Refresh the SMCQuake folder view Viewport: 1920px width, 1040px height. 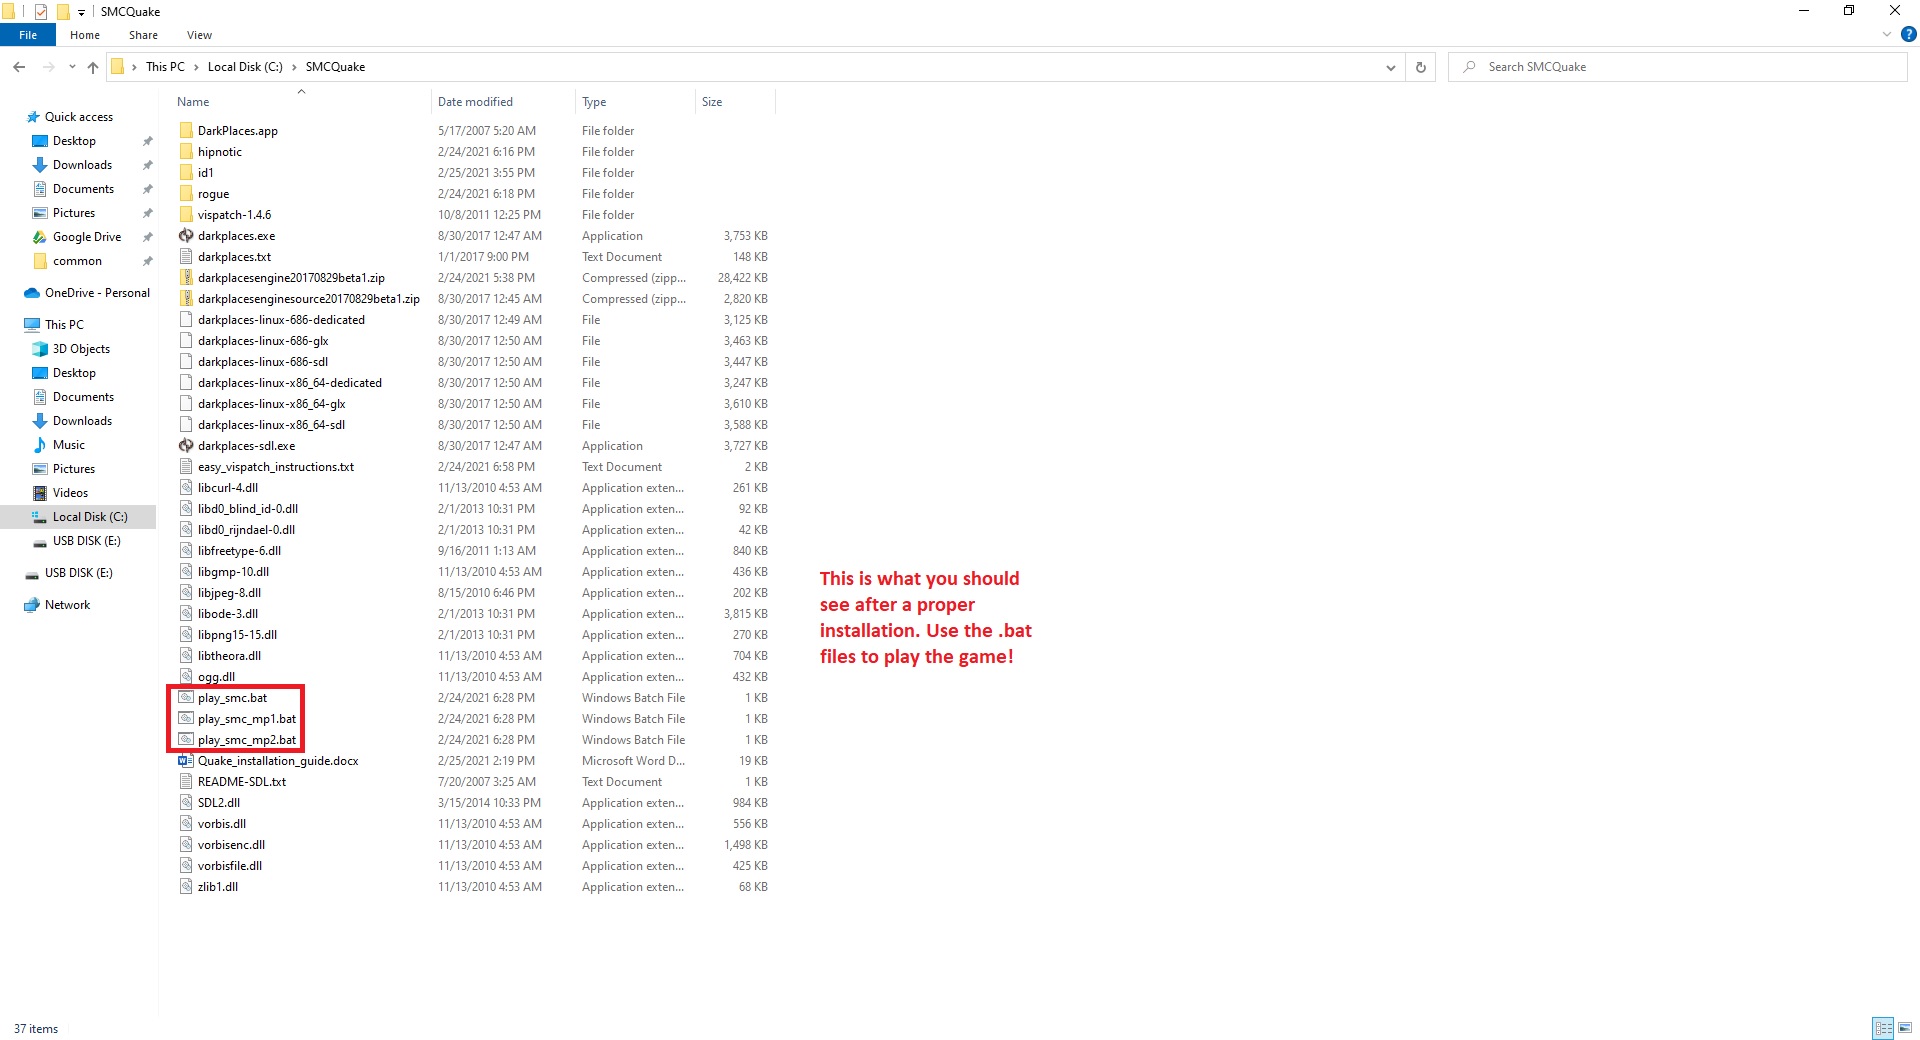(1420, 67)
